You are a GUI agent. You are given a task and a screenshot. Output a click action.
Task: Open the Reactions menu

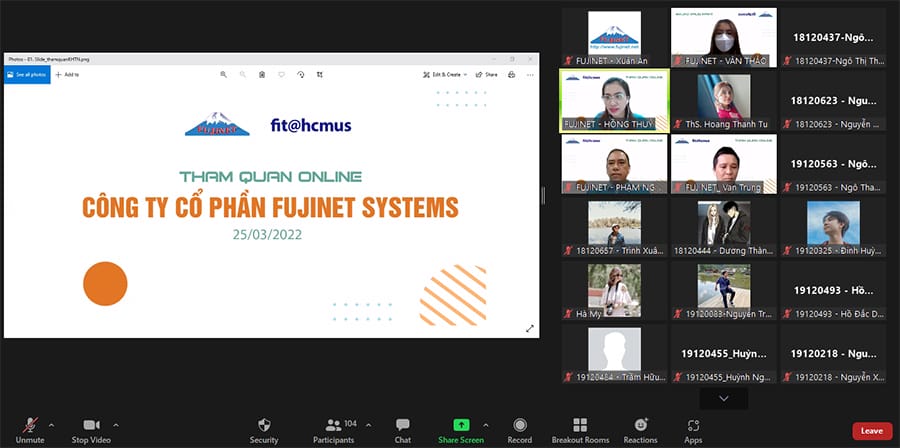coord(641,430)
